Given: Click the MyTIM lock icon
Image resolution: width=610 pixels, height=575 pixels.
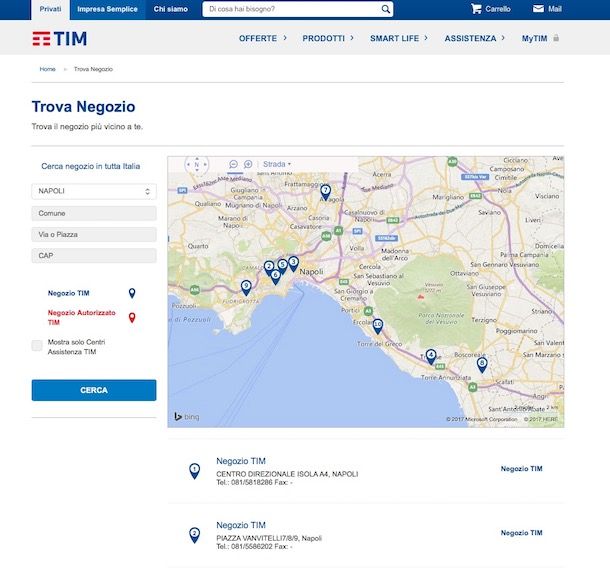Looking at the screenshot, I should (556, 38).
